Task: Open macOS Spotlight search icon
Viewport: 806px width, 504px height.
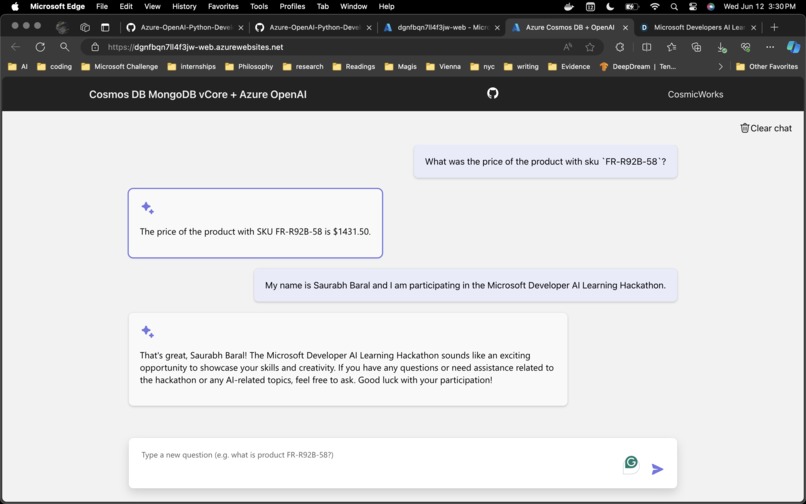Action: click(x=674, y=7)
